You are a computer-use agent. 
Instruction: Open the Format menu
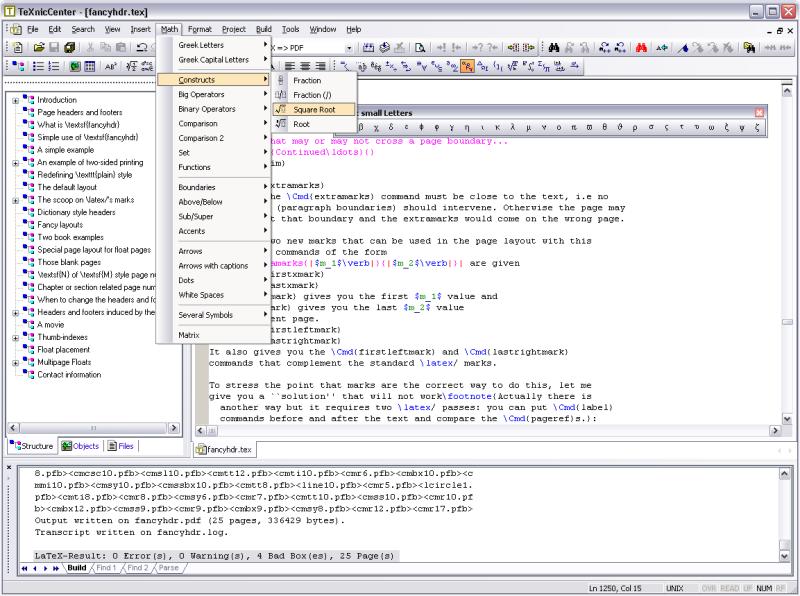pyautogui.click(x=199, y=29)
